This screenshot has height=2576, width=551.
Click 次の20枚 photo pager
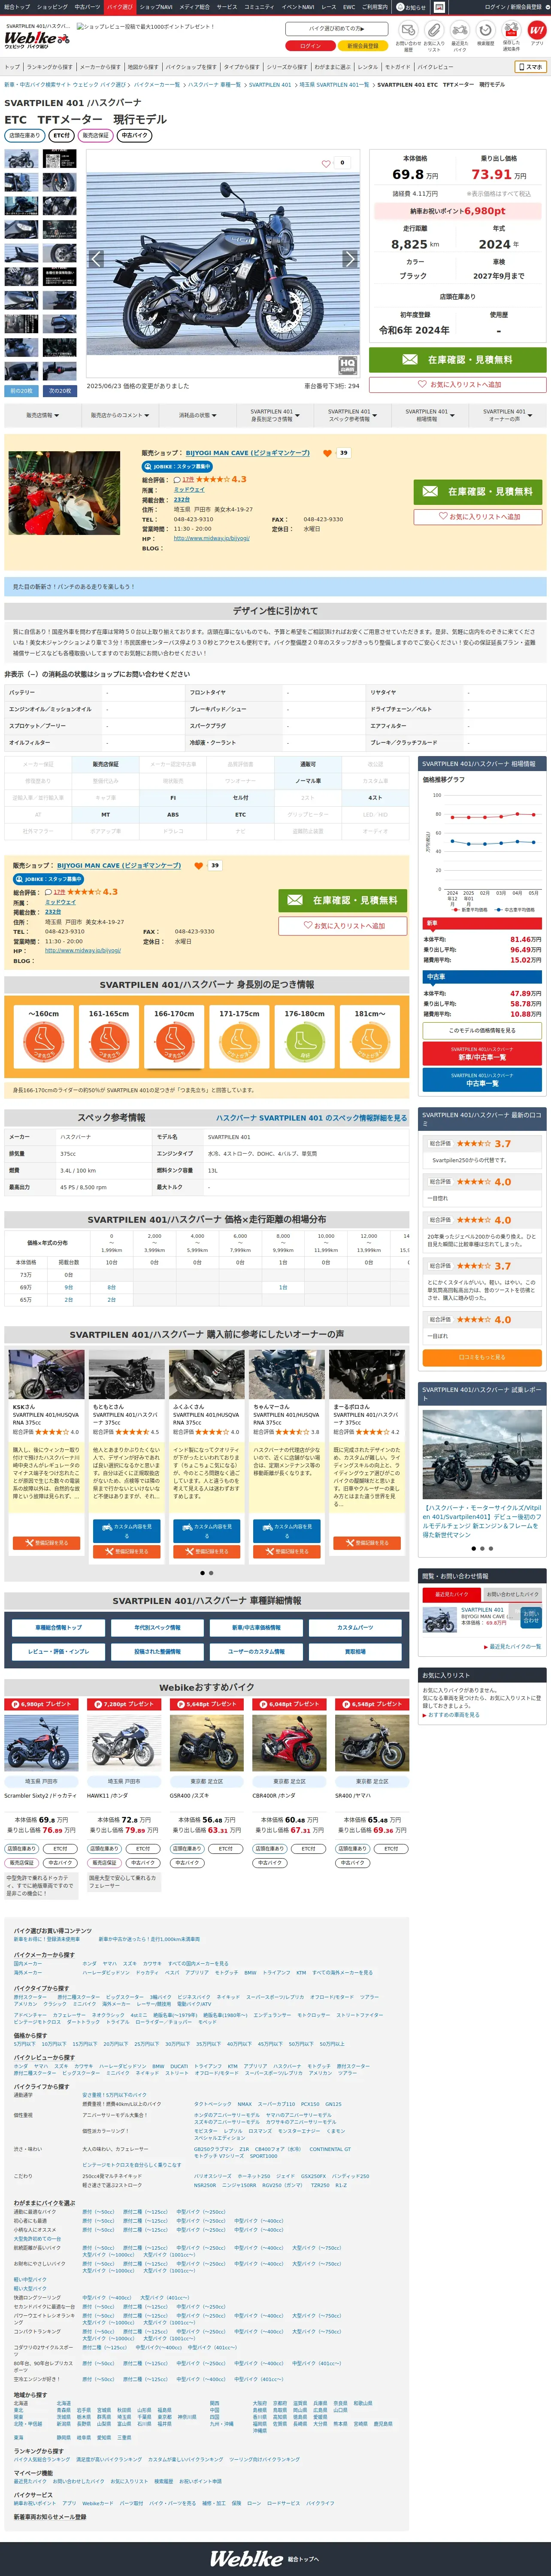pos(61,391)
